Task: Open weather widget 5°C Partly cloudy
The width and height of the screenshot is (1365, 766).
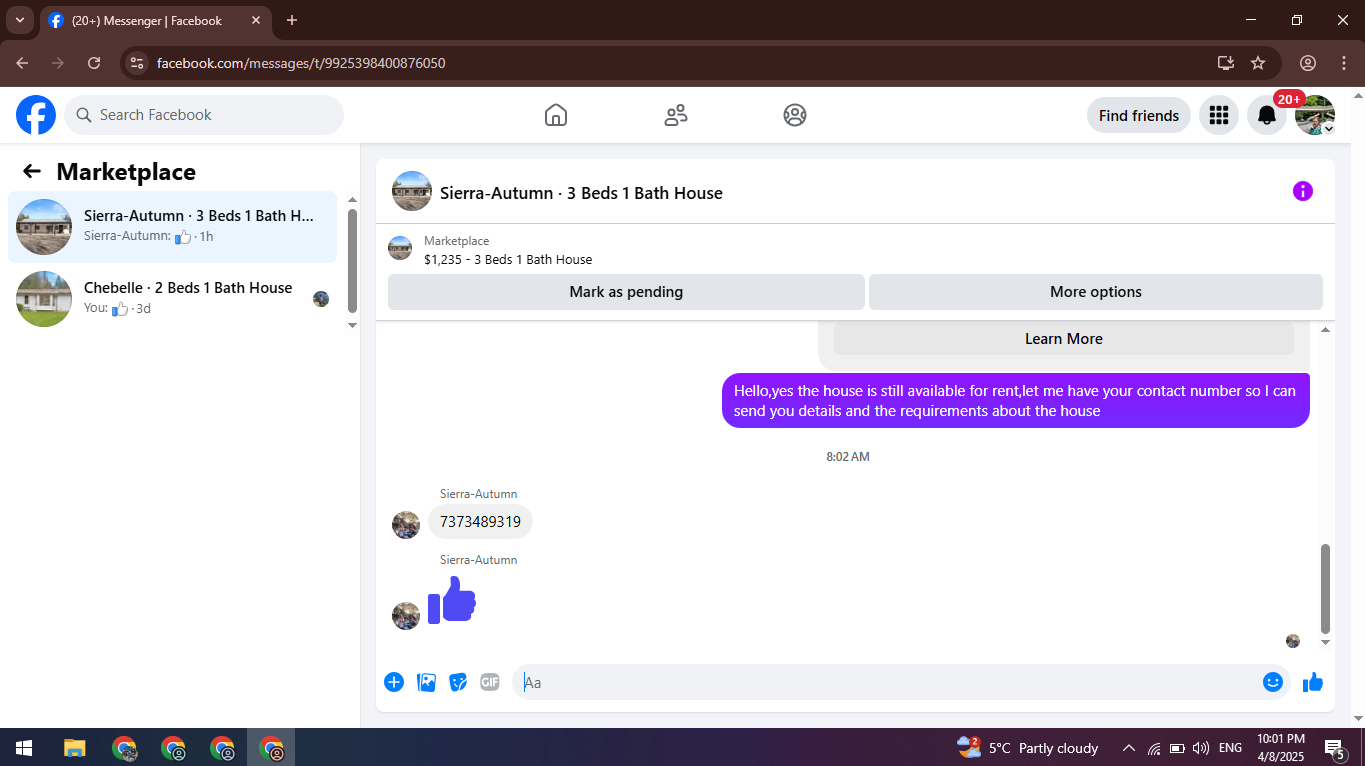Action: click(1028, 747)
